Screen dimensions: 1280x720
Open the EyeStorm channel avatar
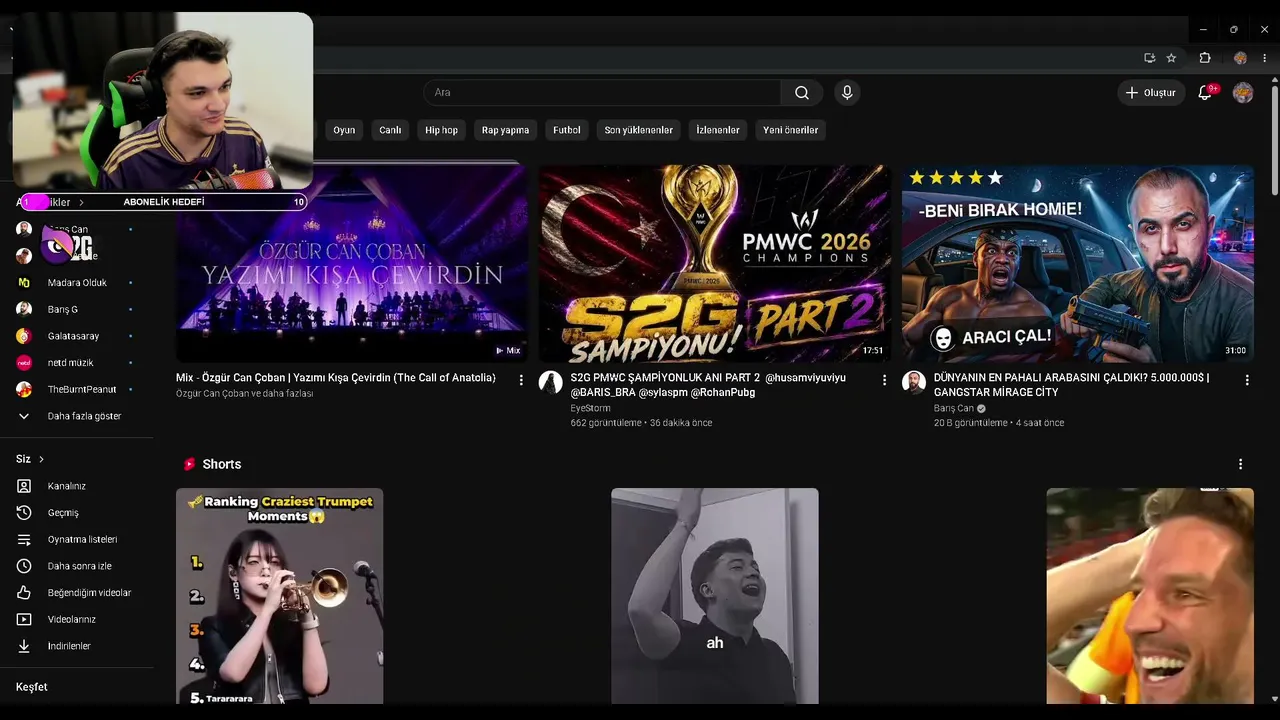[551, 382]
